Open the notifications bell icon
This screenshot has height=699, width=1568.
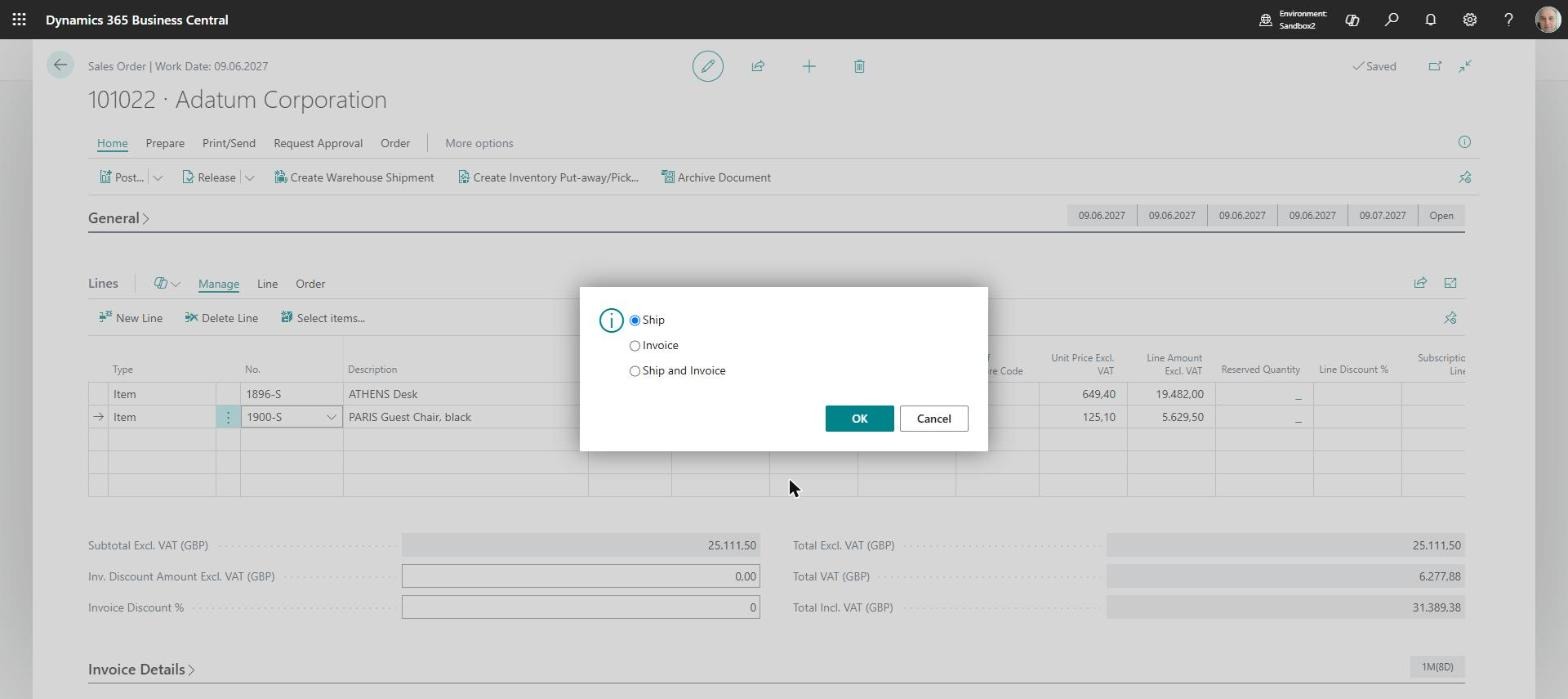[x=1430, y=19]
